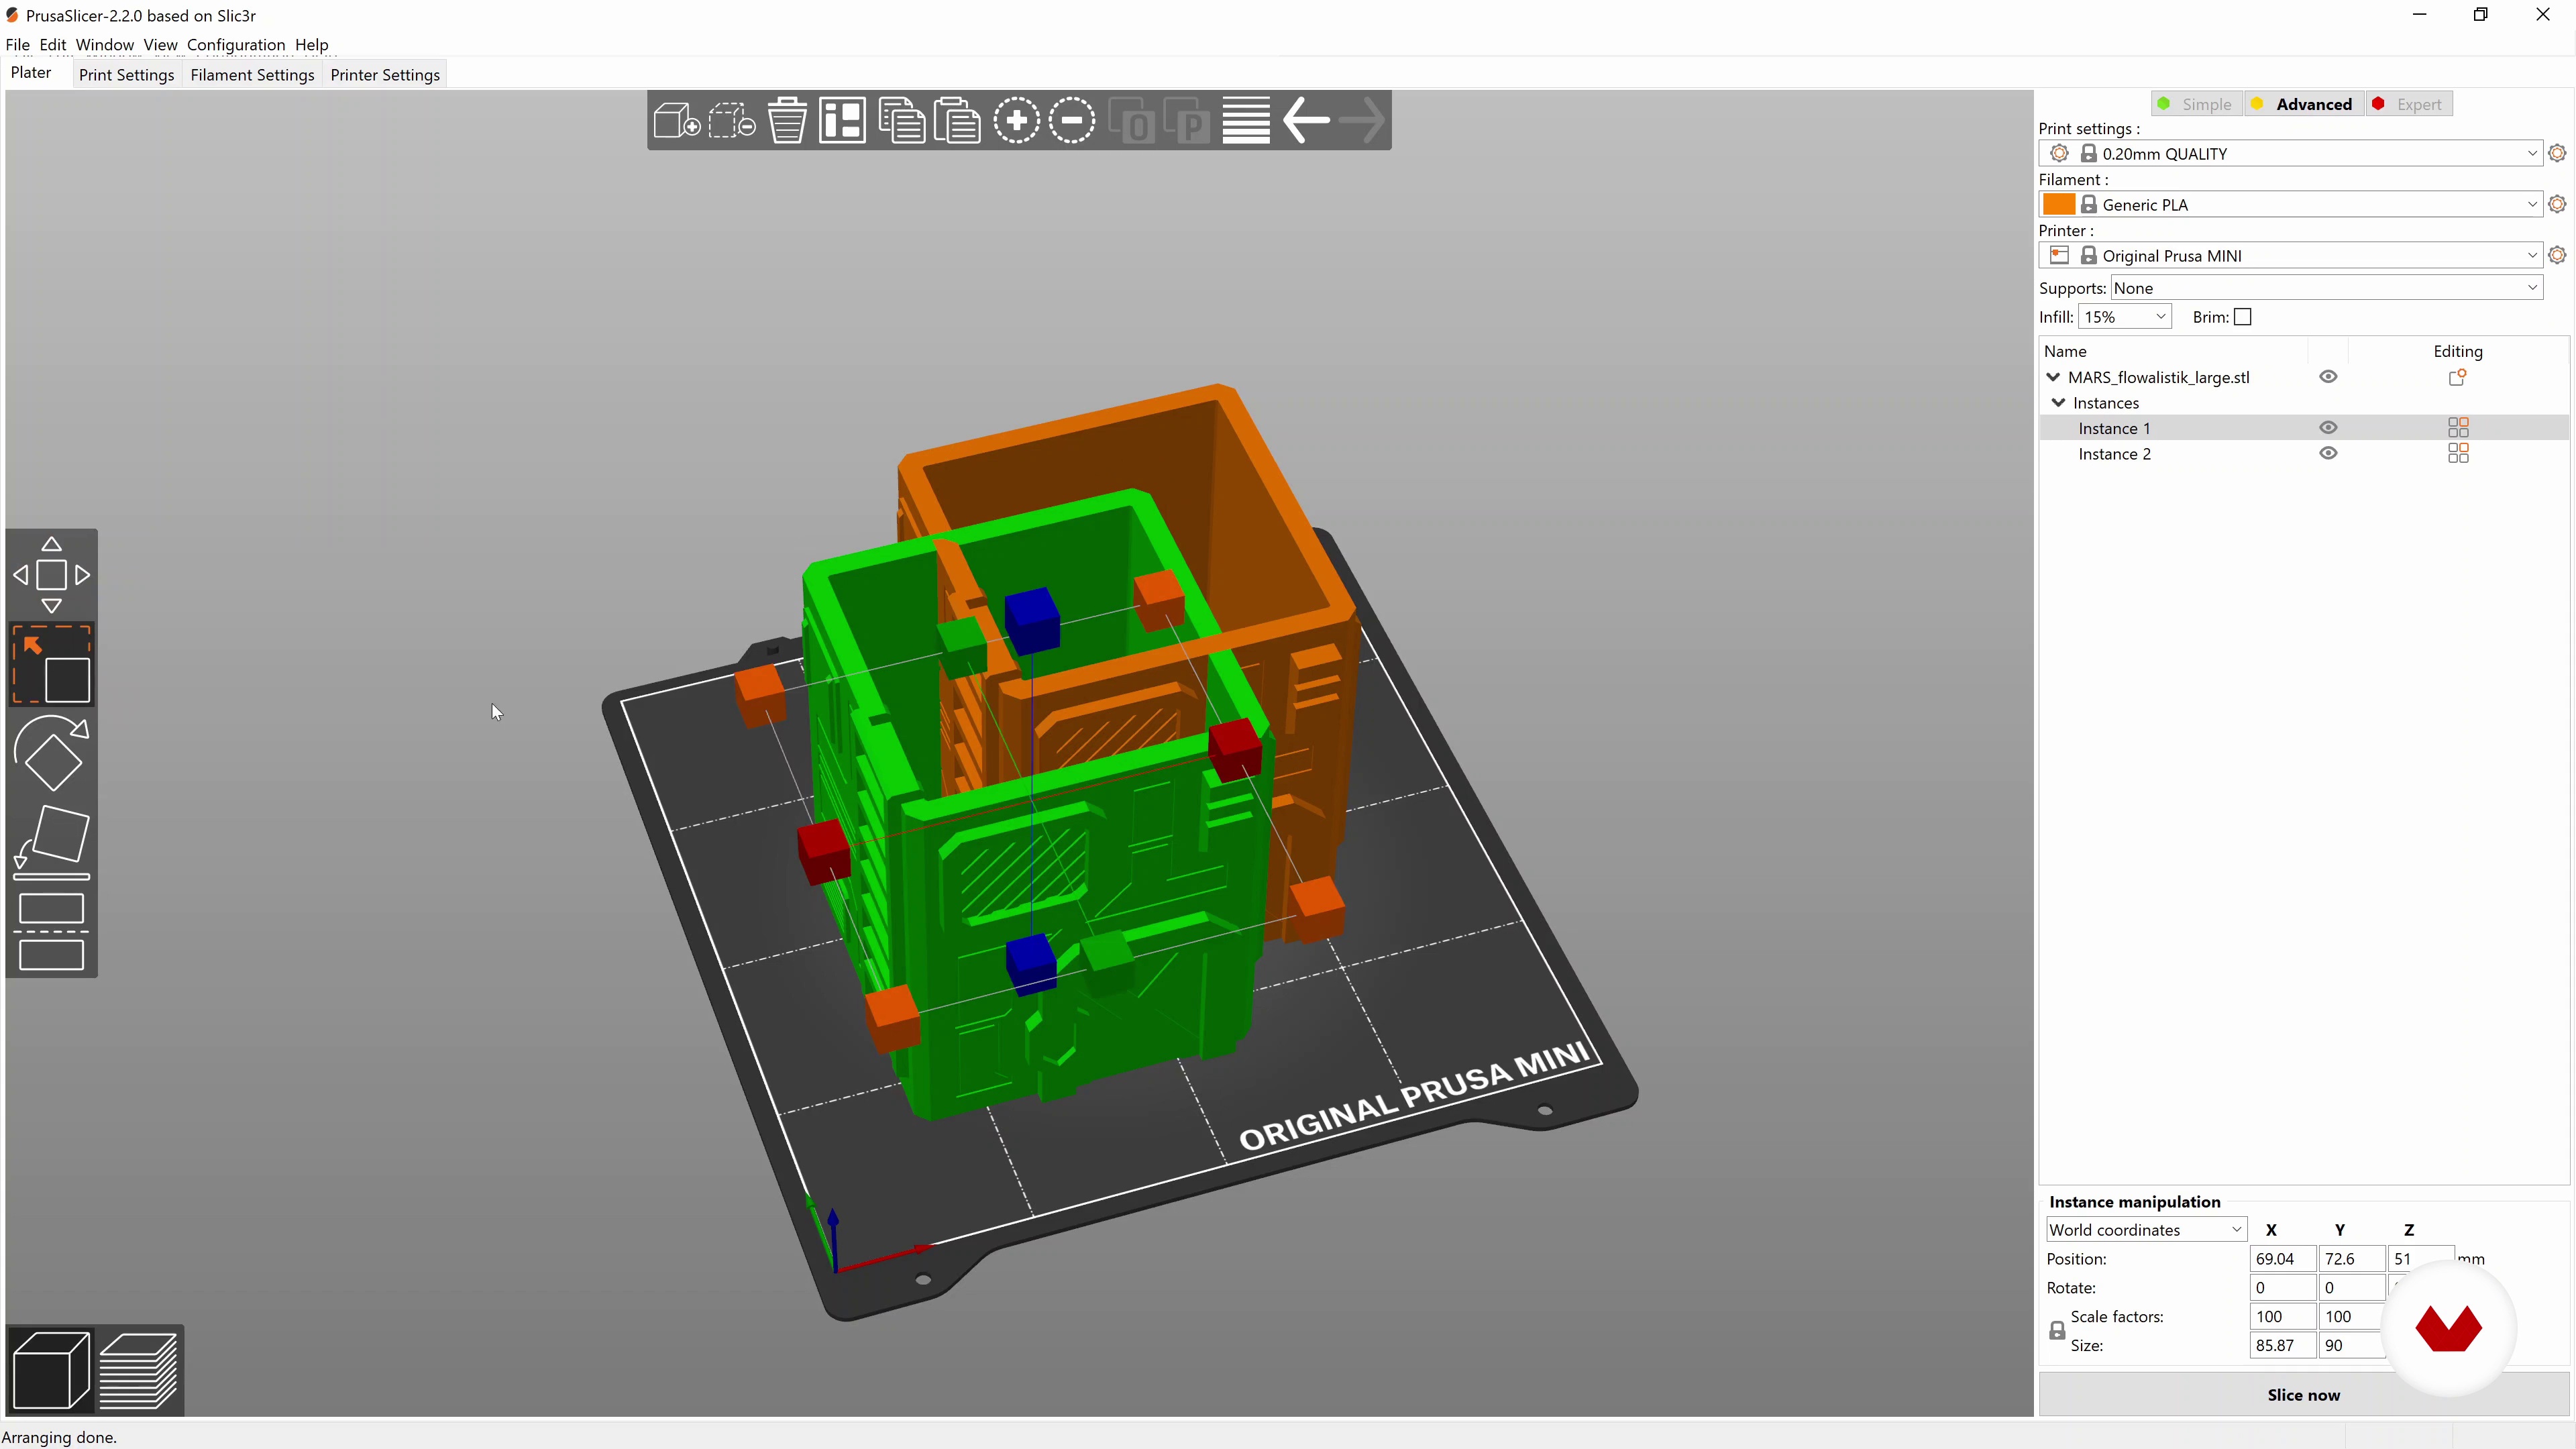Select the Scale gizmo tool

pos(51,665)
